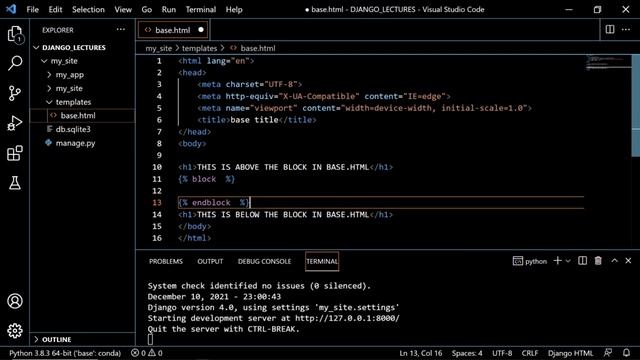Open the File menu

point(32,9)
